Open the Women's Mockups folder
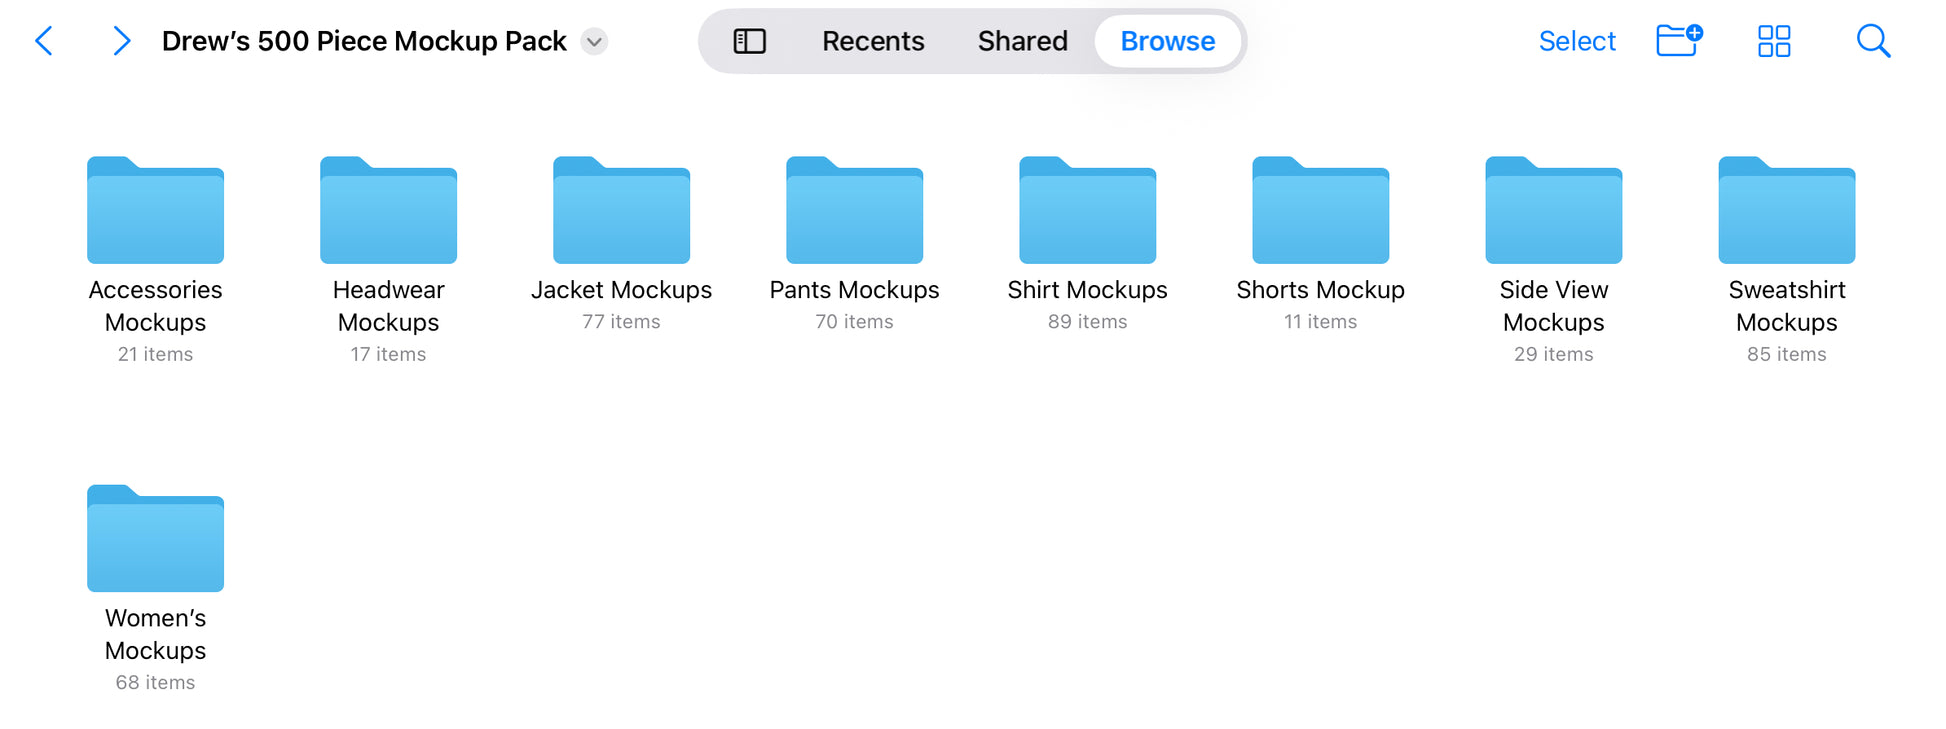The width and height of the screenshot is (1946, 729). (x=155, y=539)
